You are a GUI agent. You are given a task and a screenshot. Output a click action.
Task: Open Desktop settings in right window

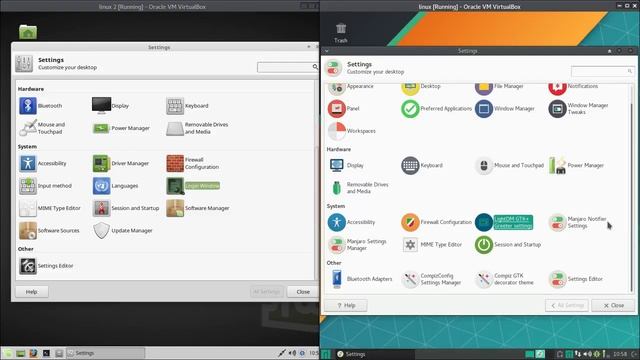(x=421, y=87)
